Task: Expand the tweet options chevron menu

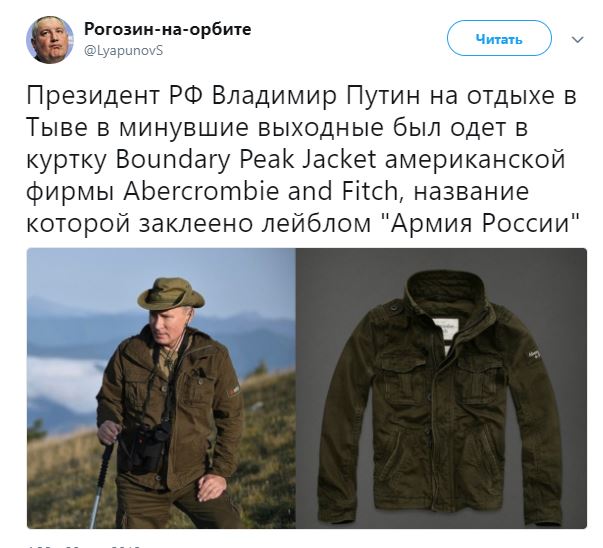Action: point(578,40)
